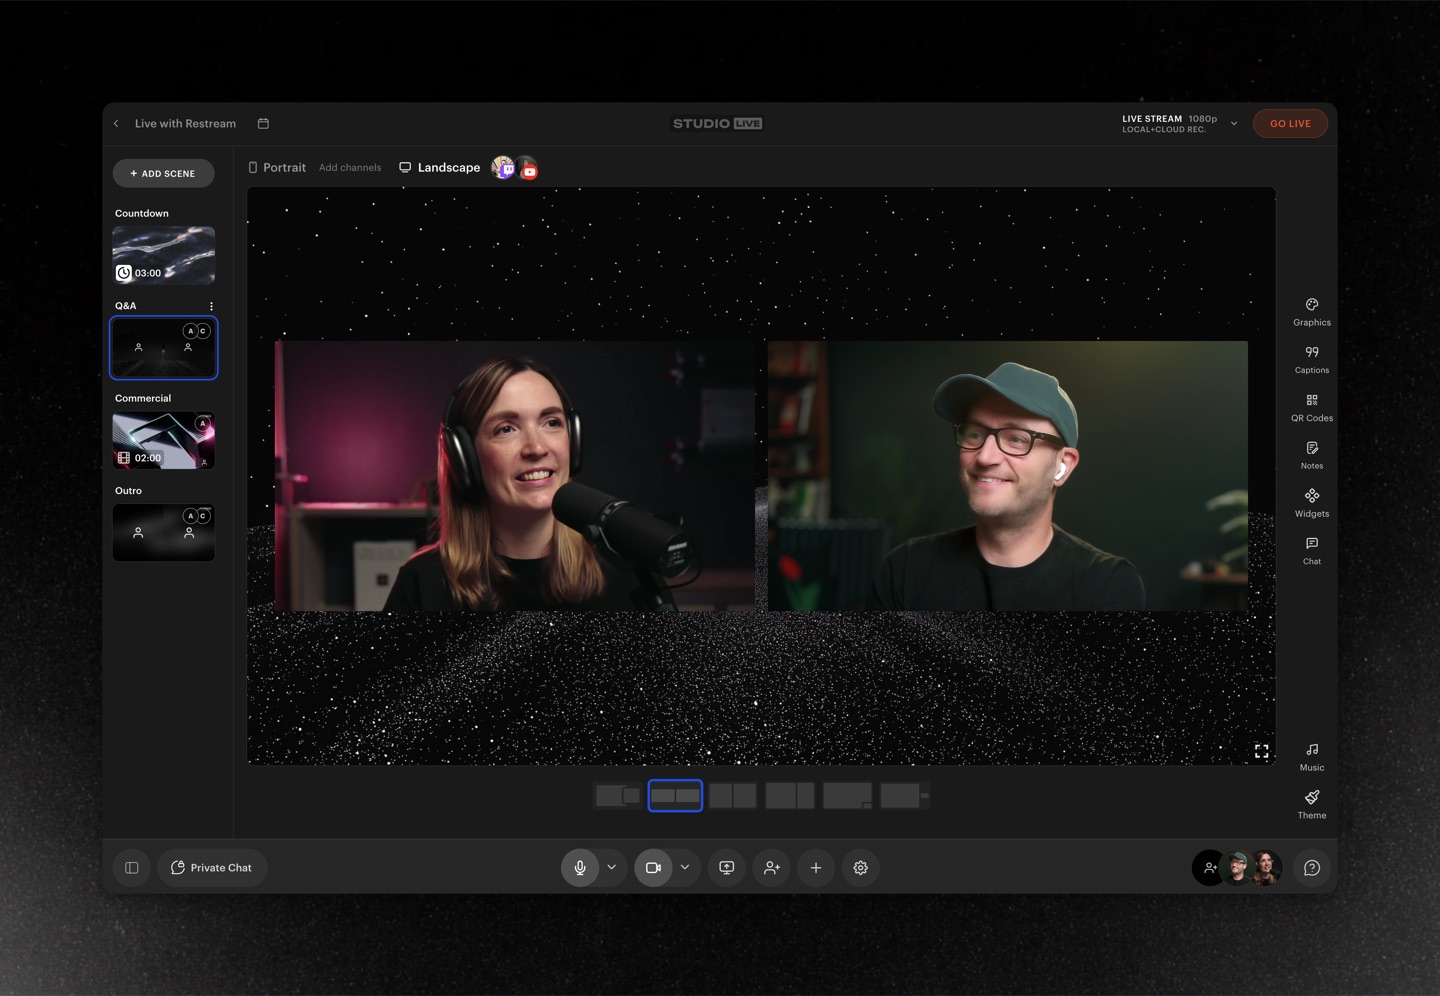Image resolution: width=1440 pixels, height=996 pixels.
Task: Switch to the Landscape tab
Action: pos(440,168)
